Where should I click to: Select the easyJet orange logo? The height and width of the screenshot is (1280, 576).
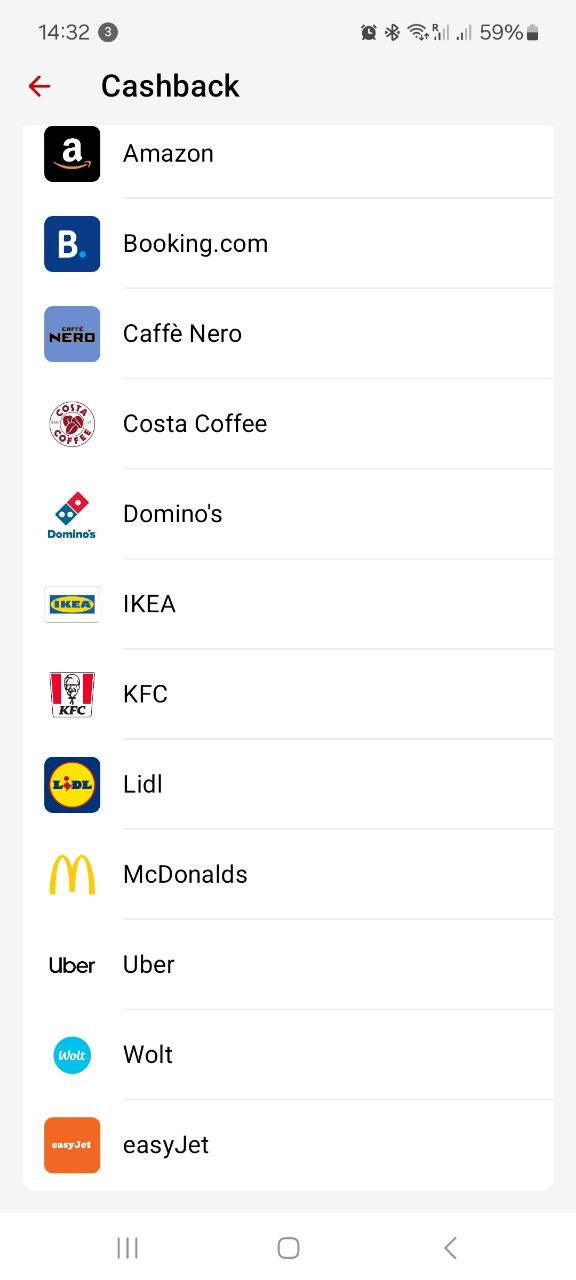tap(72, 1145)
